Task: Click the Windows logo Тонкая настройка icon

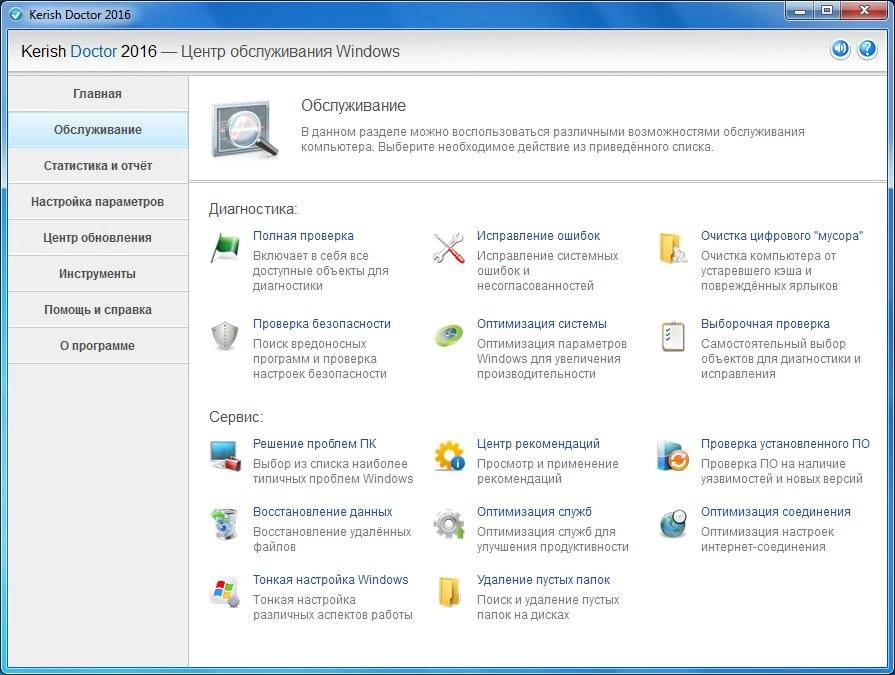Action: pyautogui.click(x=225, y=592)
